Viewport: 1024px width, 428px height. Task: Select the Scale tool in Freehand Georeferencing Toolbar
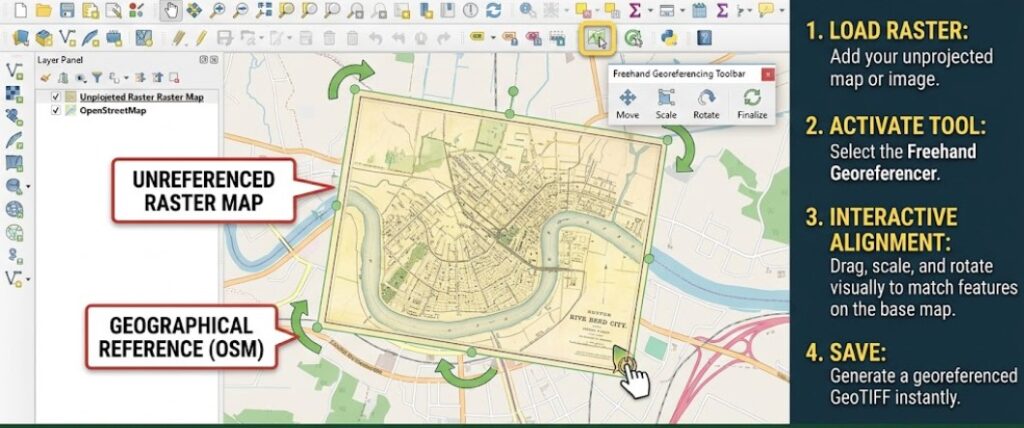pos(665,105)
